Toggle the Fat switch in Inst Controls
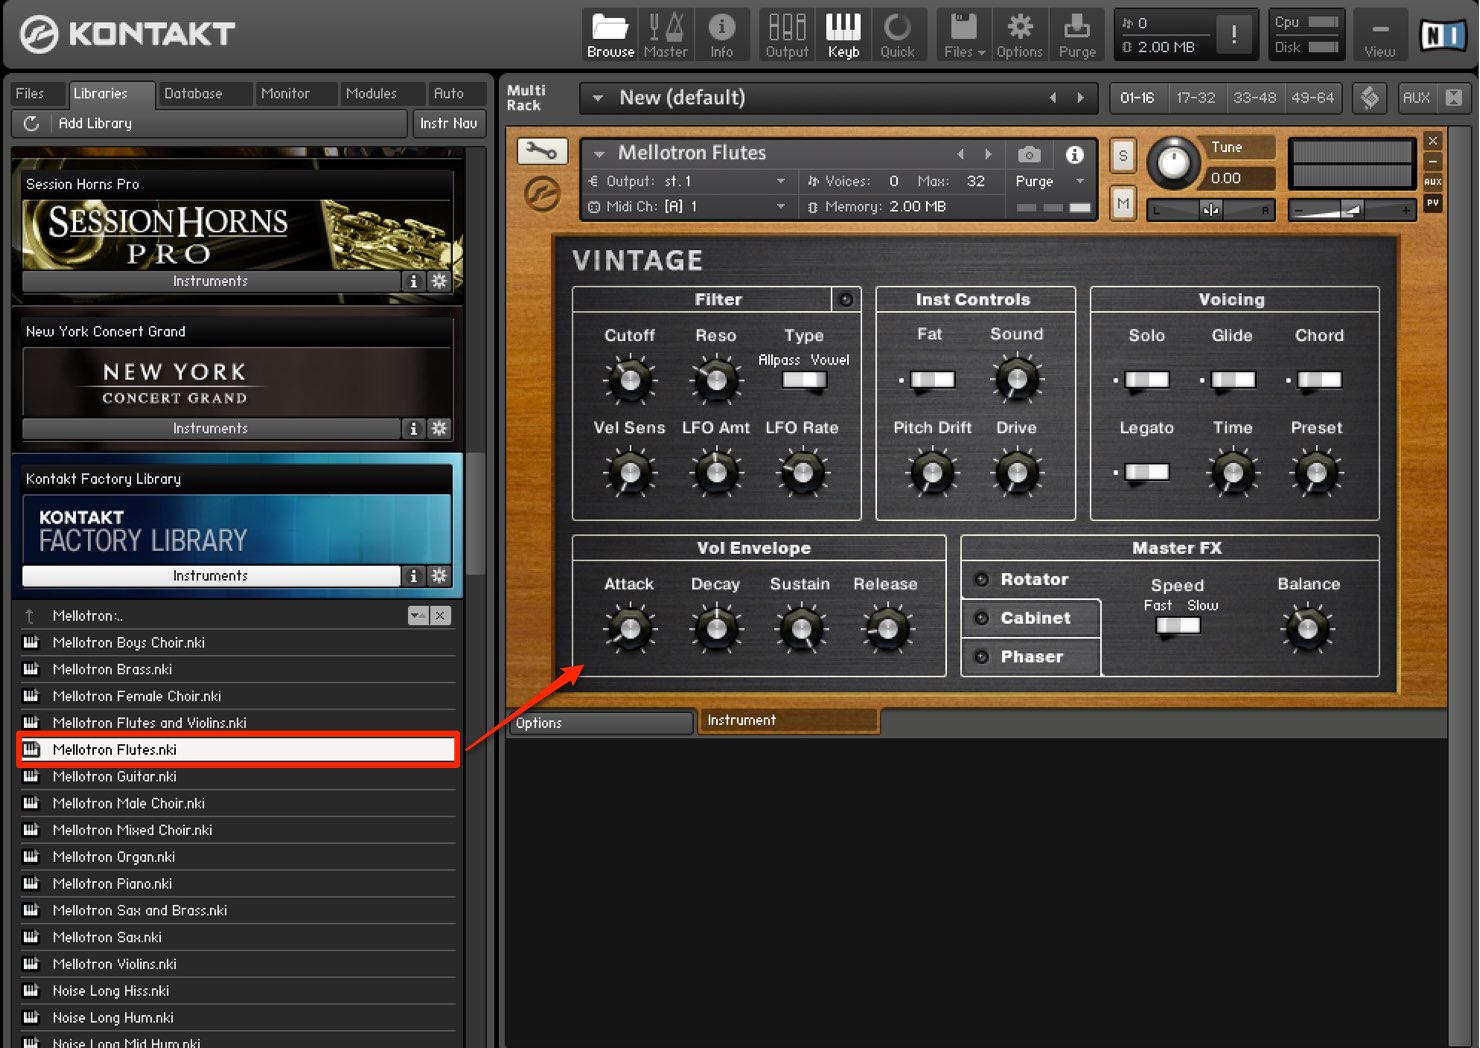1480x1048 pixels. coord(931,380)
